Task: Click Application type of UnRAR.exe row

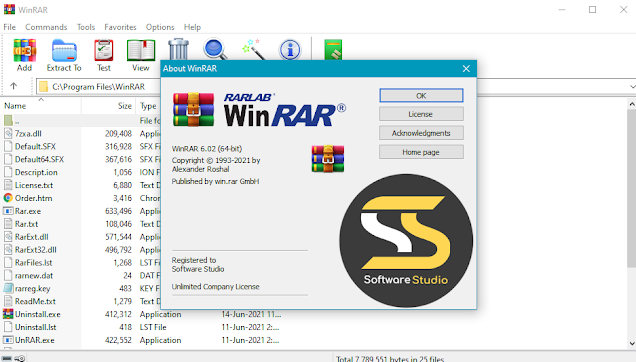Action: click(161, 340)
